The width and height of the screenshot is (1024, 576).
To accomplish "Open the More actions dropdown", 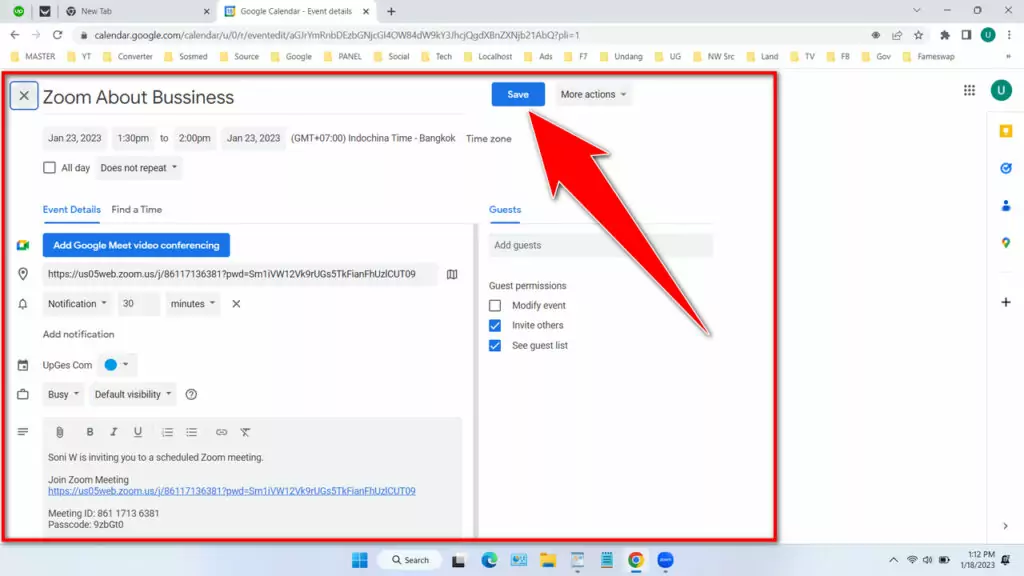I will [x=593, y=94].
